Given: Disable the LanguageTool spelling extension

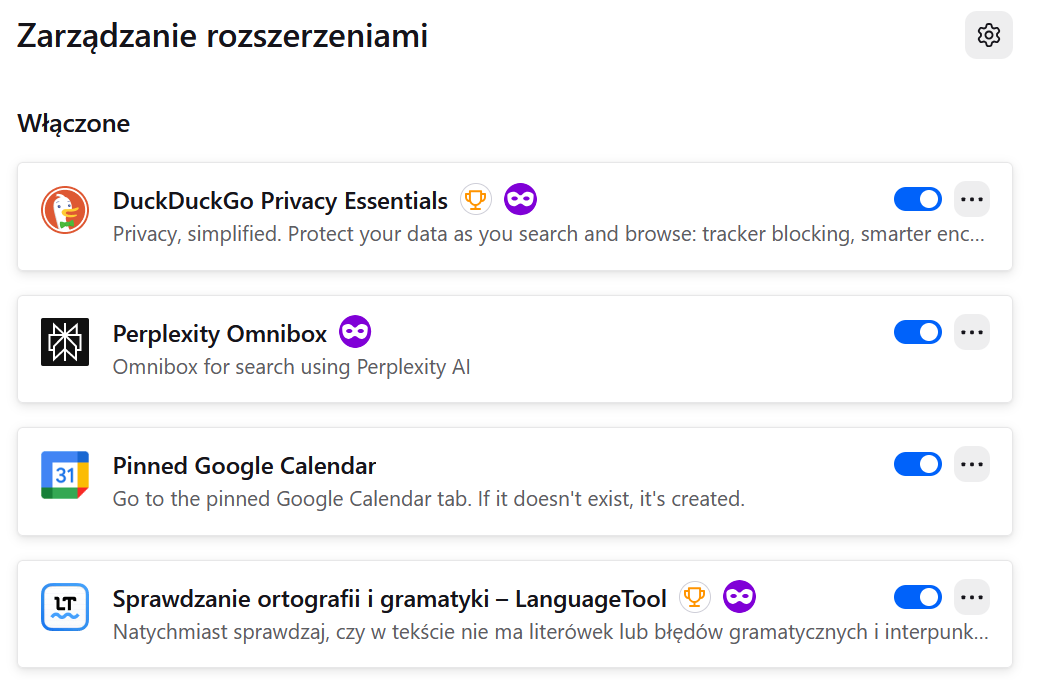Looking at the screenshot, I should [917, 597].
